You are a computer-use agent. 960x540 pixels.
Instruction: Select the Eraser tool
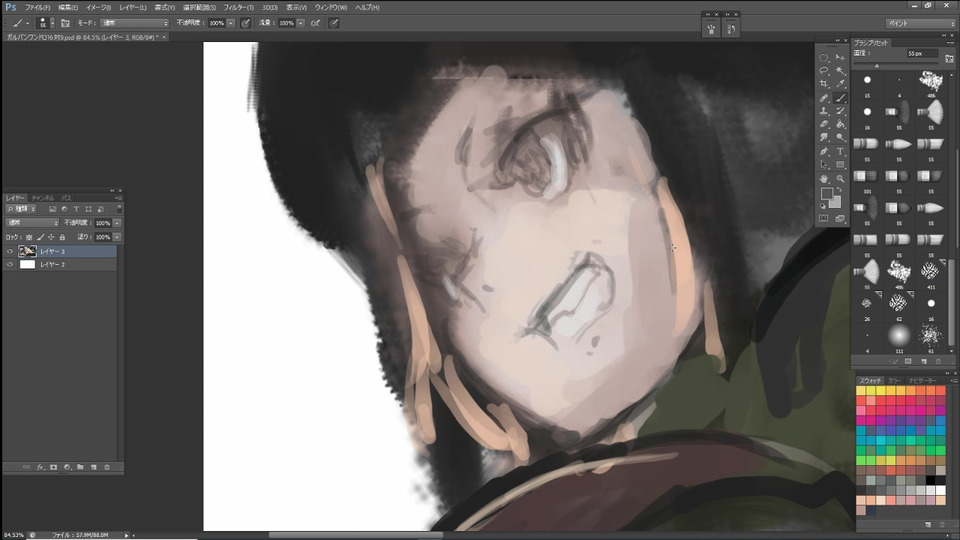coord(824,124)
